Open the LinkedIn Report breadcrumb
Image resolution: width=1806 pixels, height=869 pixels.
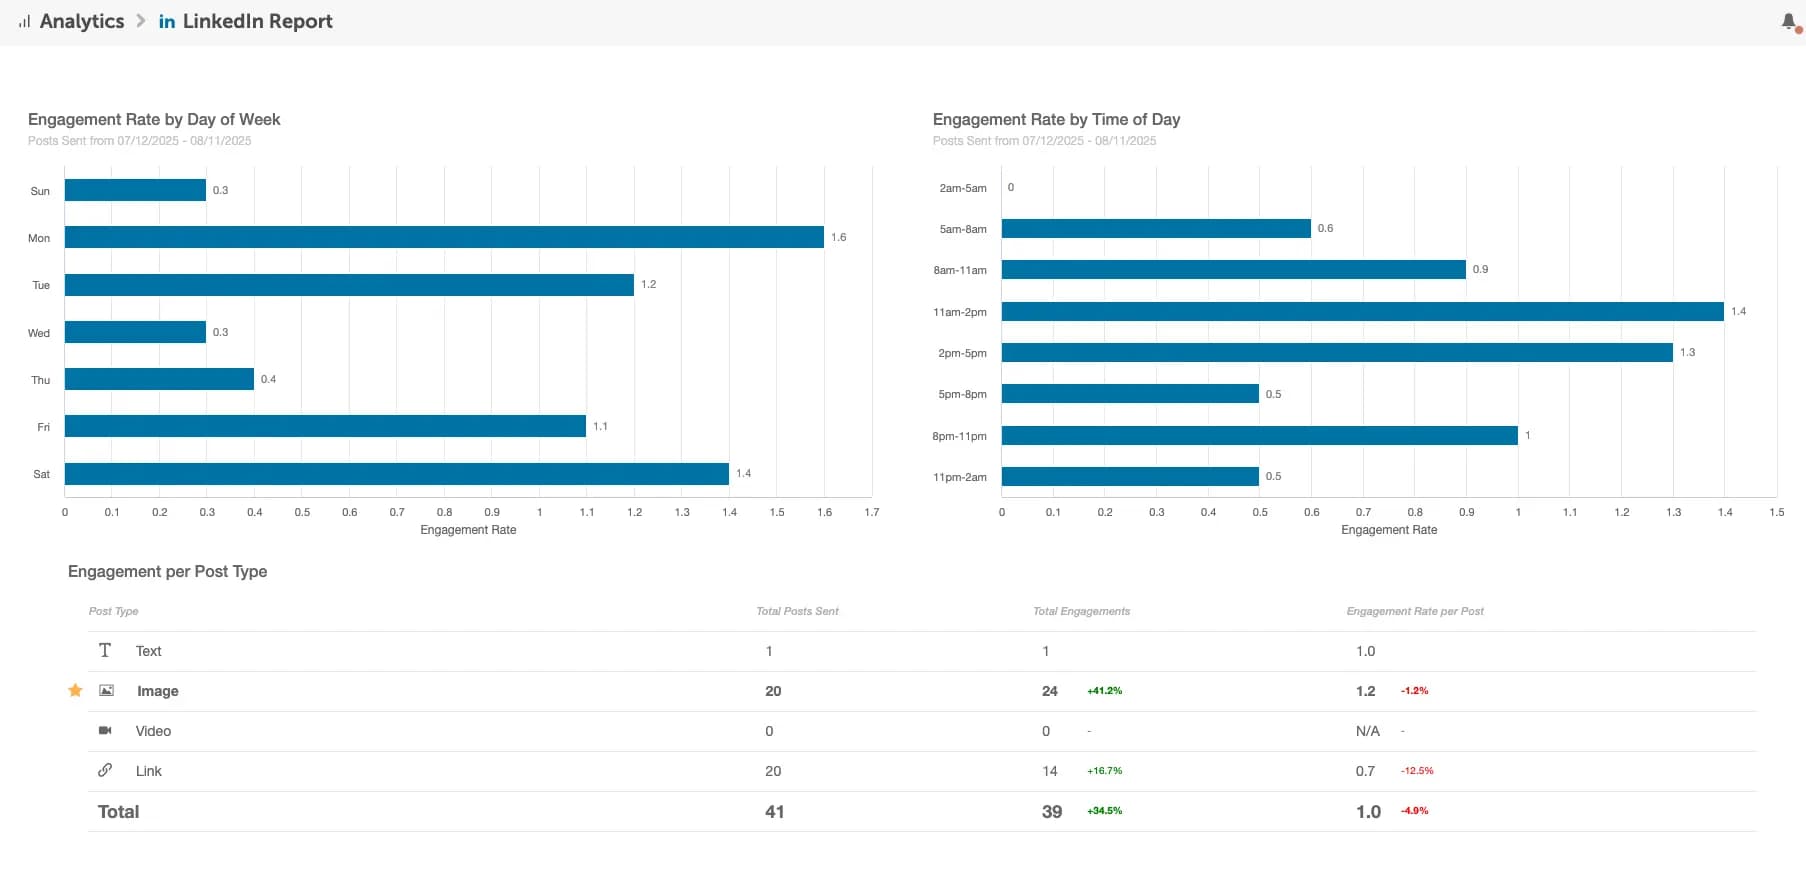point(257,21)
